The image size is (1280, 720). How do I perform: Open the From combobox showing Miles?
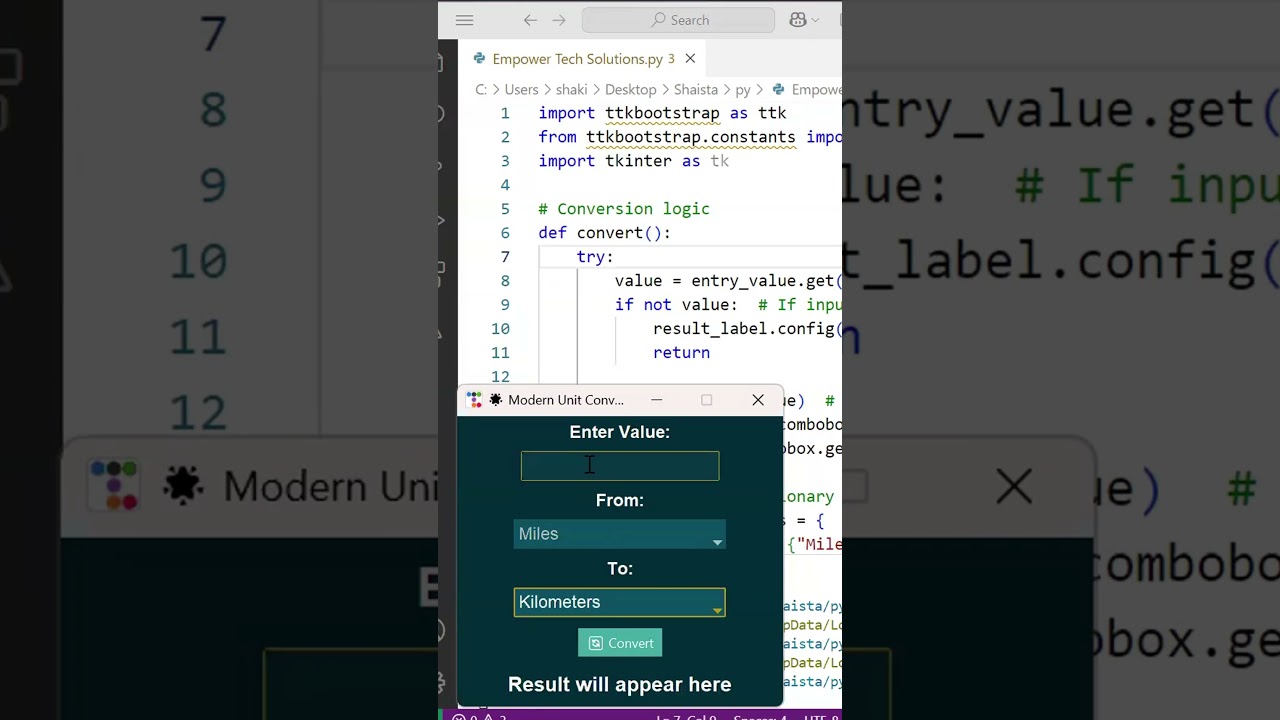click(x=620, y=534)
